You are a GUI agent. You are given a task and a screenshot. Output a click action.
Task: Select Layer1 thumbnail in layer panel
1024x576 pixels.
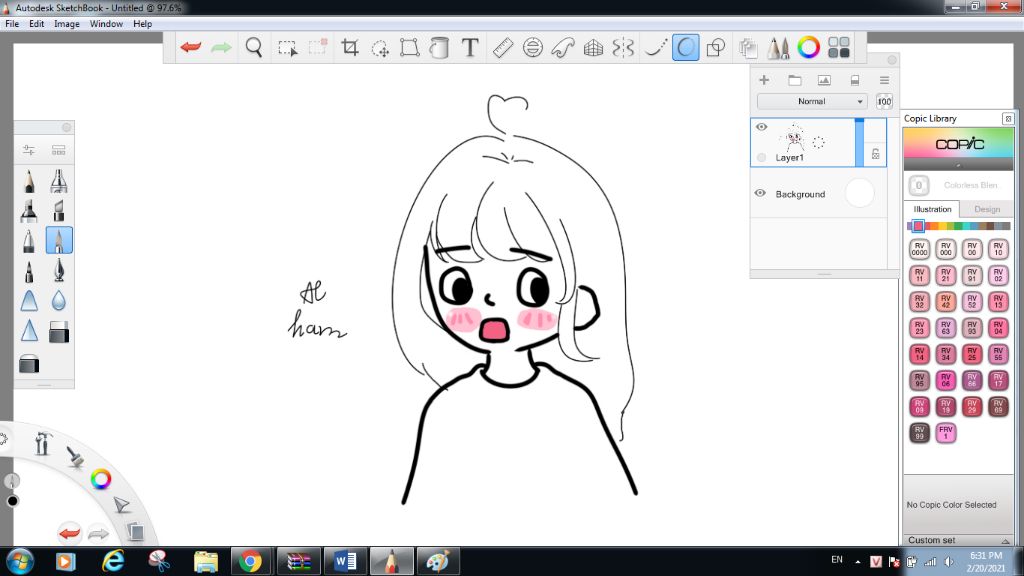click(x=795, y=138)
